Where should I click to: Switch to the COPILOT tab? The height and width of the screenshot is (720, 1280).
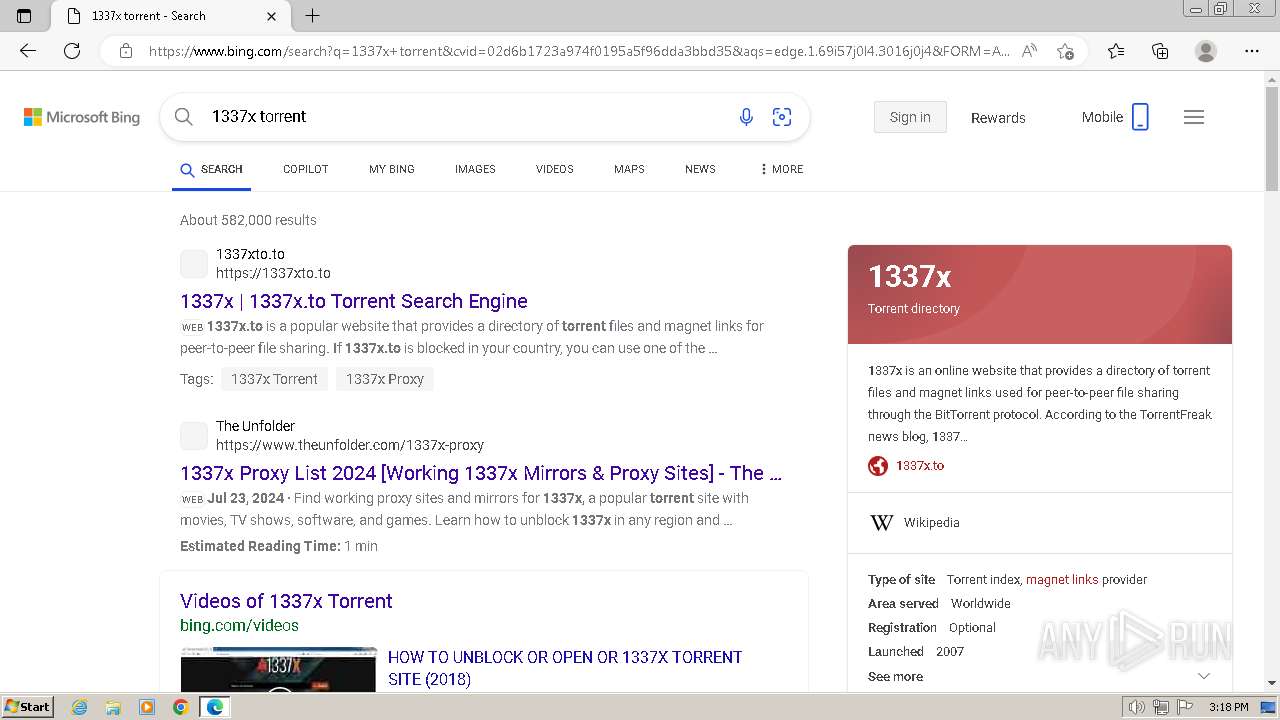306,169
